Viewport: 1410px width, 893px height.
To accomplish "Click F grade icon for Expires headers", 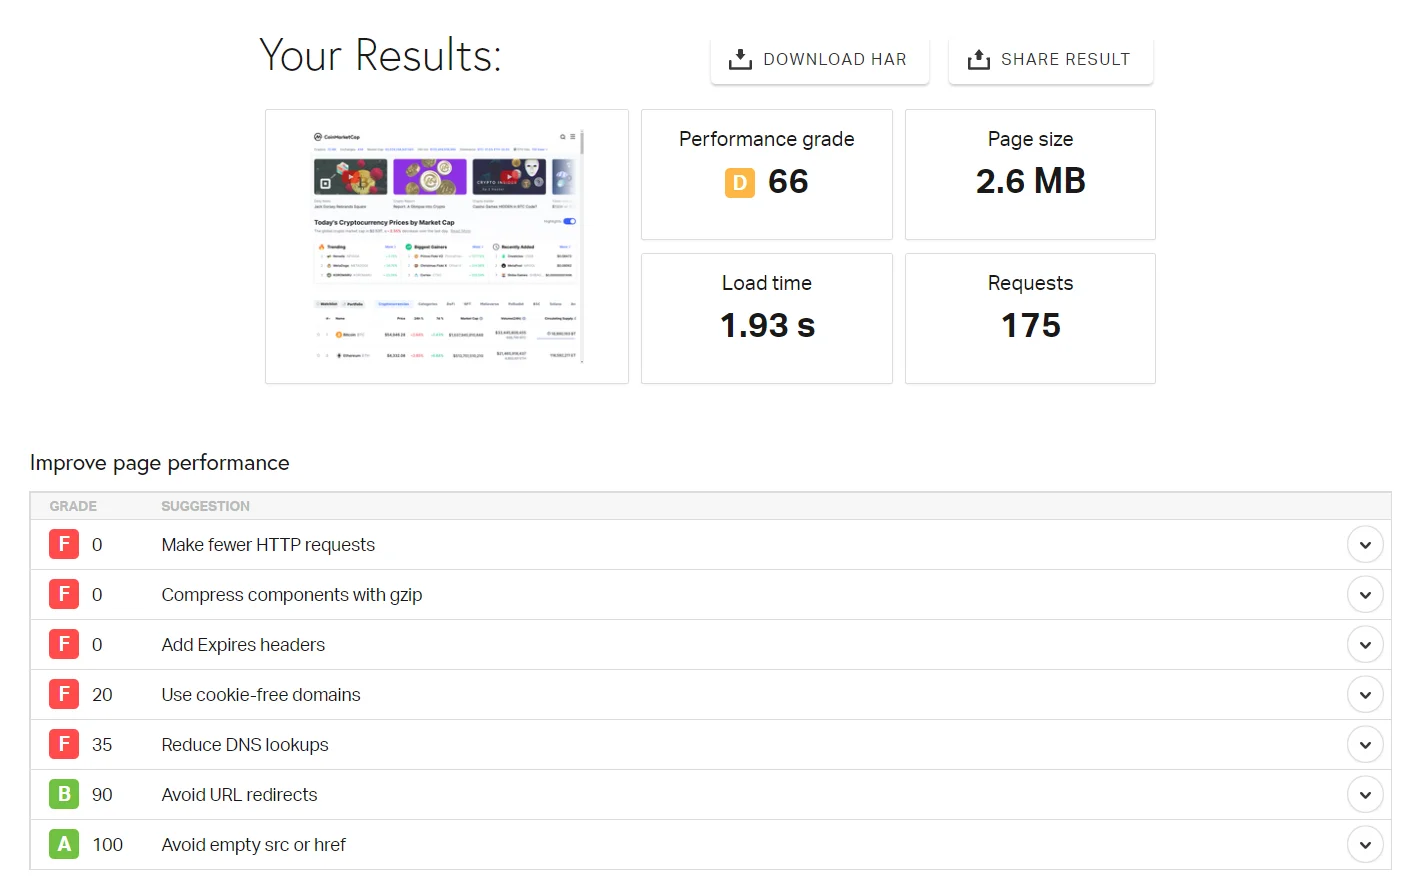I will (x=64, y=645).
